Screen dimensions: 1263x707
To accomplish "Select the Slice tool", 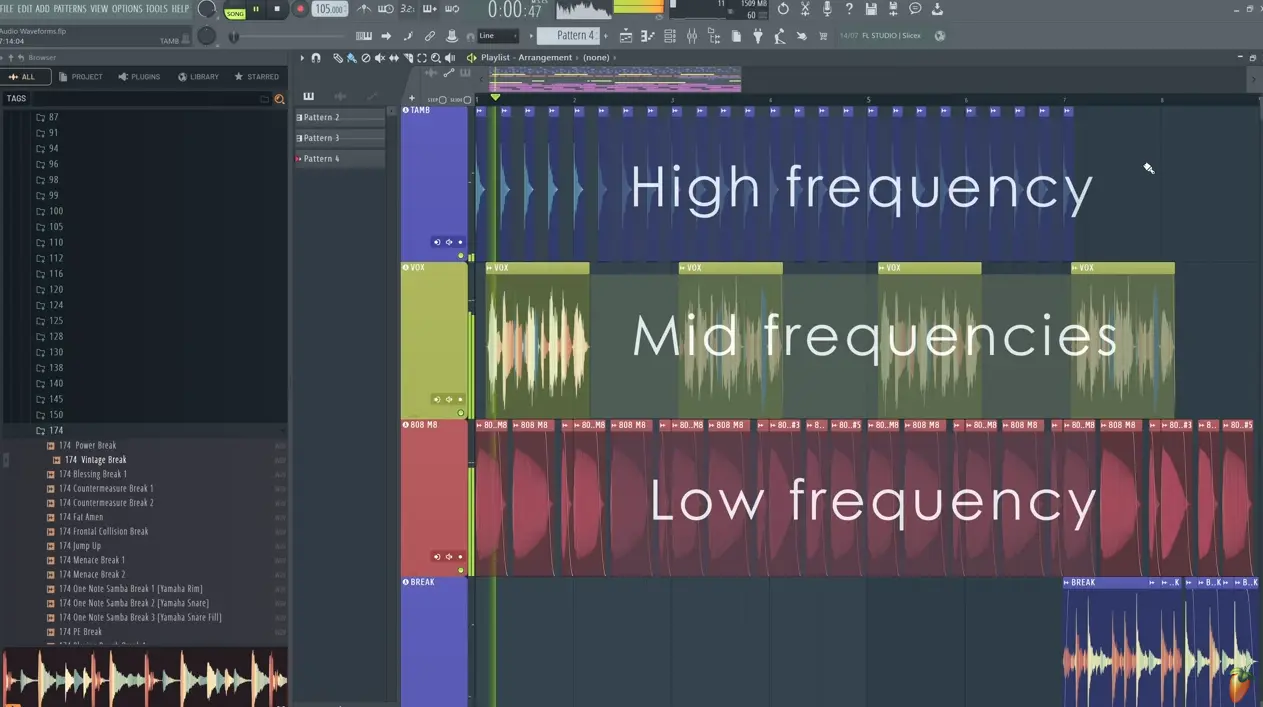I will [407, 58].
